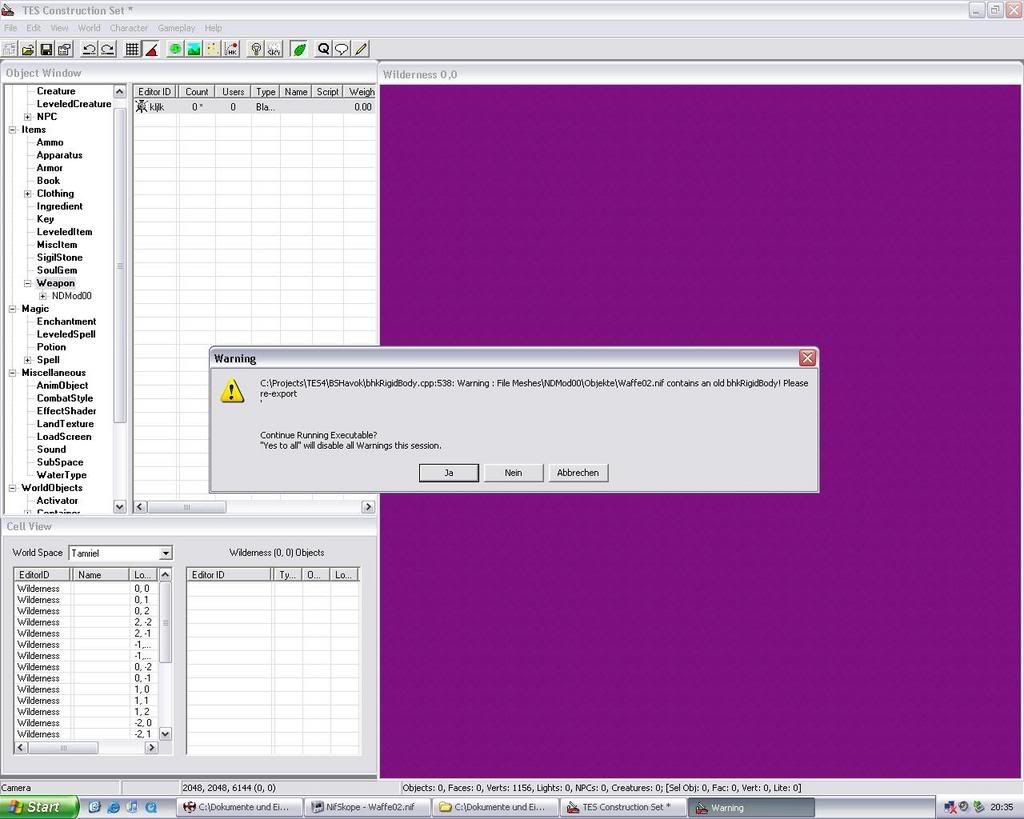The height and width of the screenshot is (819, 1024).
Task: Collapse the Weapon tree node
Action: [28, 283]
